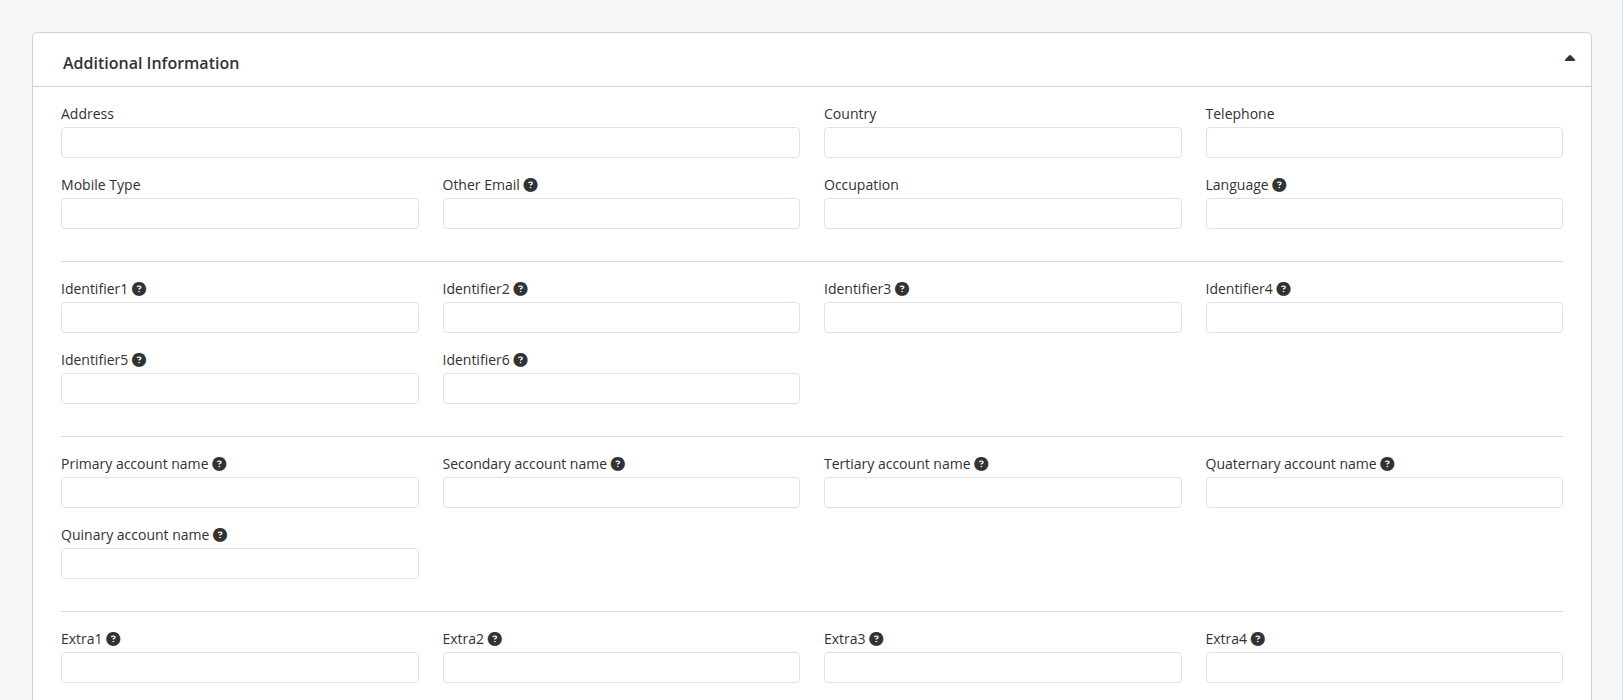This screenshot has width=1624, height=700.
Task: Focus the Secondary account name input
Action: [621, 493]
